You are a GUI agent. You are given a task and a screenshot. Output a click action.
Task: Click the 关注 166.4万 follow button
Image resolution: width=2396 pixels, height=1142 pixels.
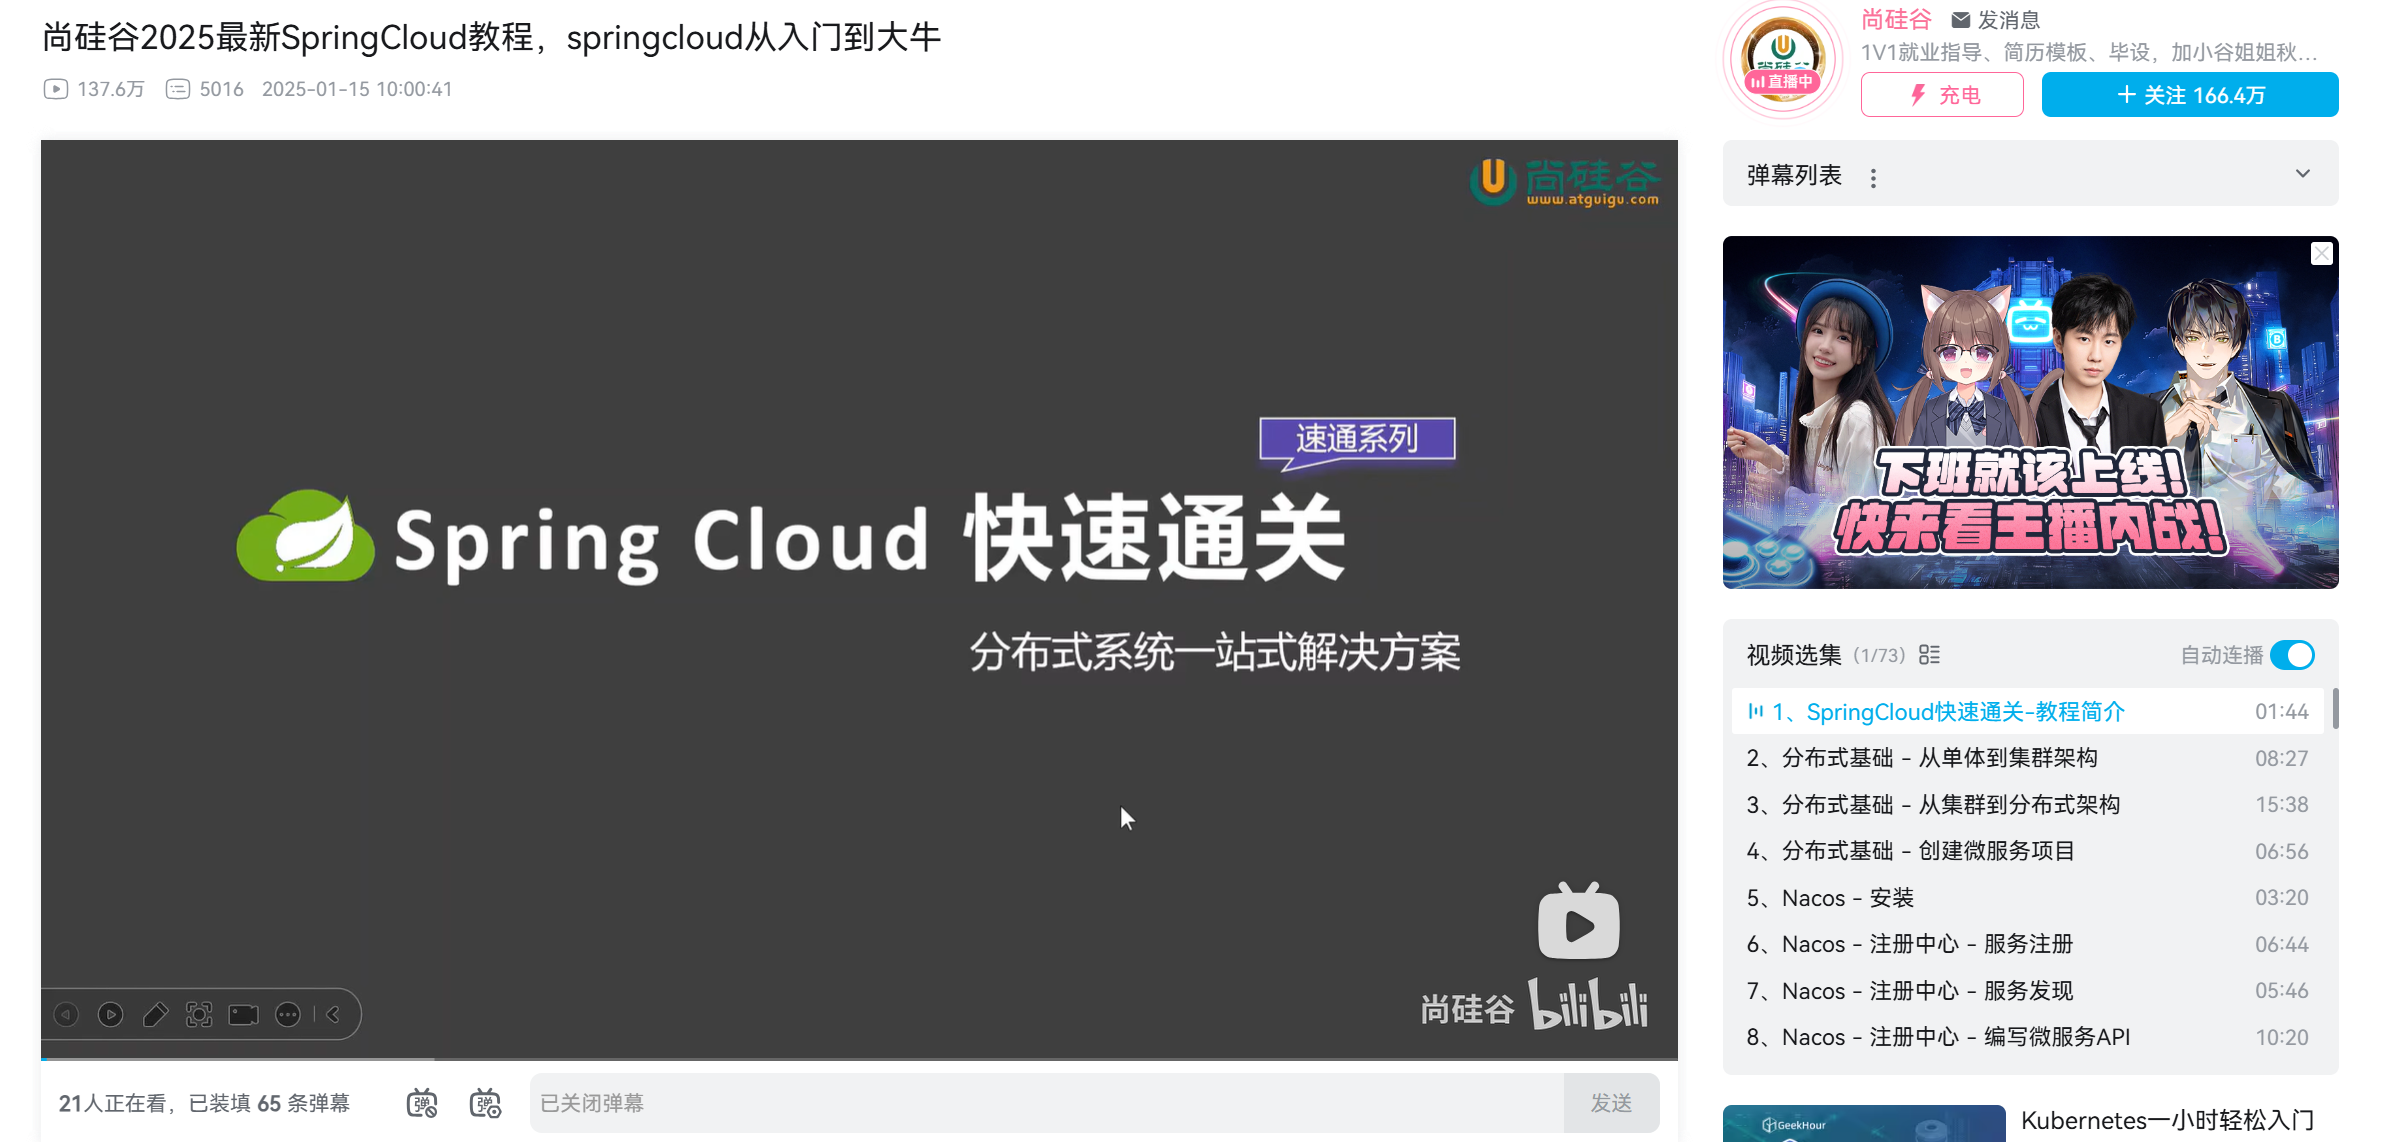pyautogui.click(x=2190, y=95)
